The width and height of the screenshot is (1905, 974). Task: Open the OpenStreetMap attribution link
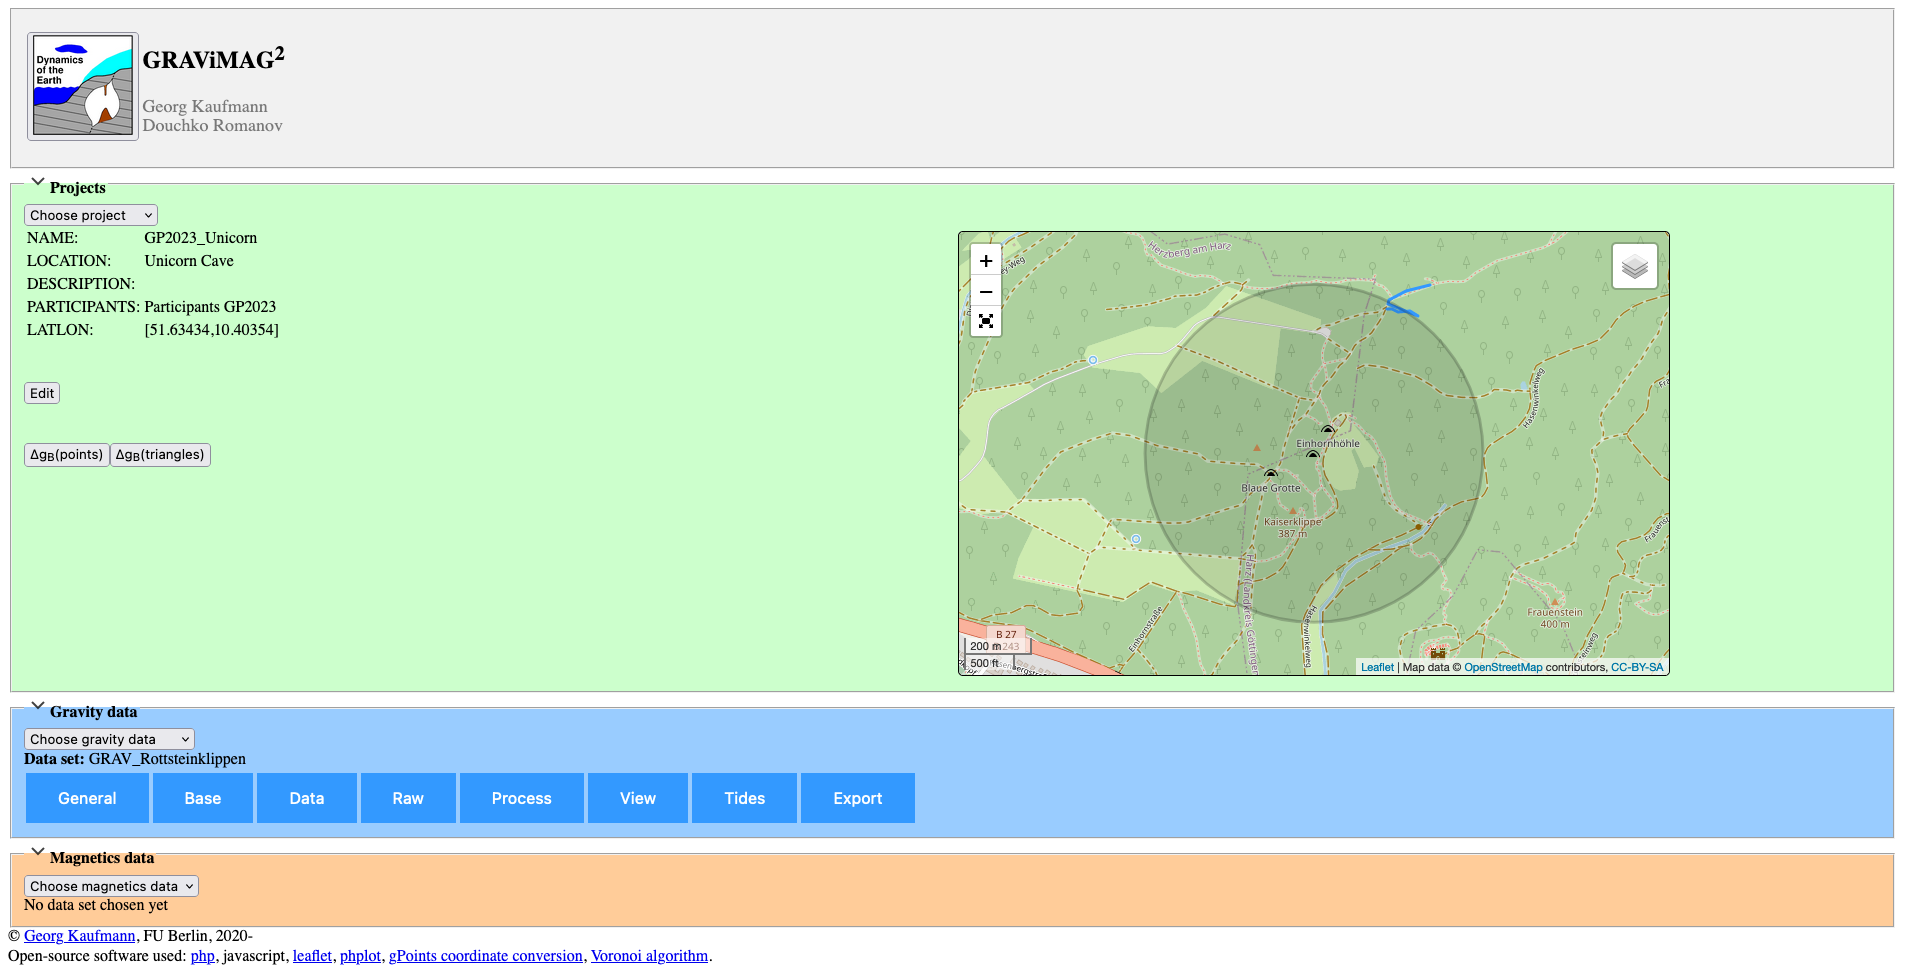pyautogui.click(x=1502, y=667)
